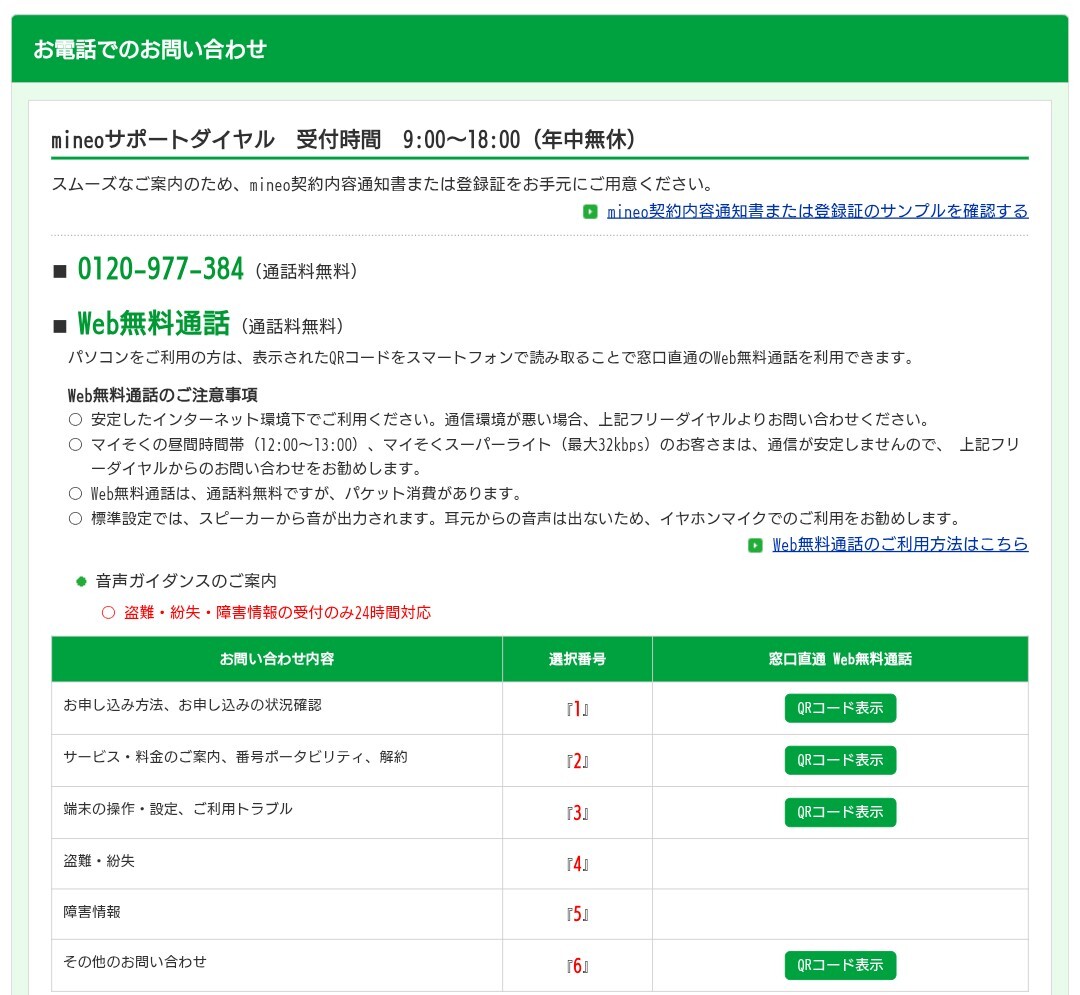
Task: Click the 標準設定では、スピーカー note
Action: coord(527,519)
